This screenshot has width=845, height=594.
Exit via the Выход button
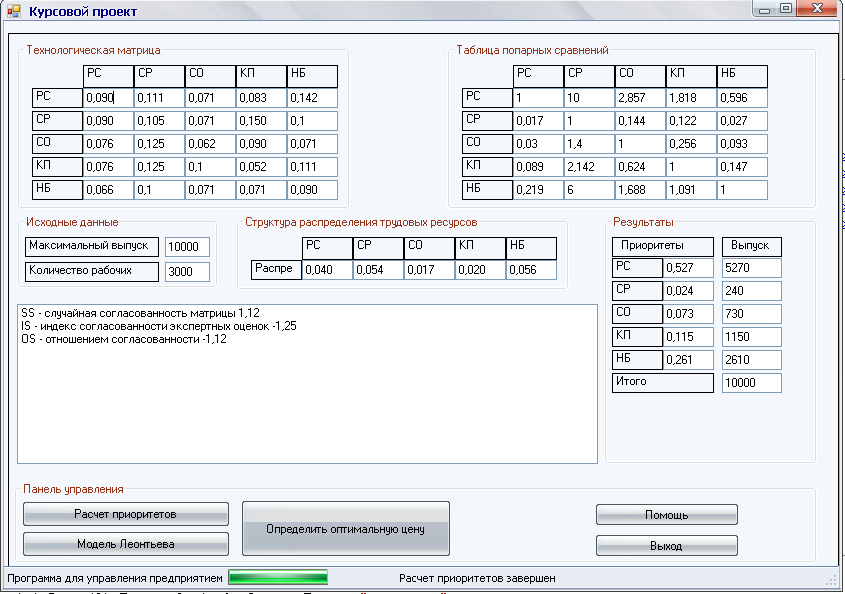[666, 546]
